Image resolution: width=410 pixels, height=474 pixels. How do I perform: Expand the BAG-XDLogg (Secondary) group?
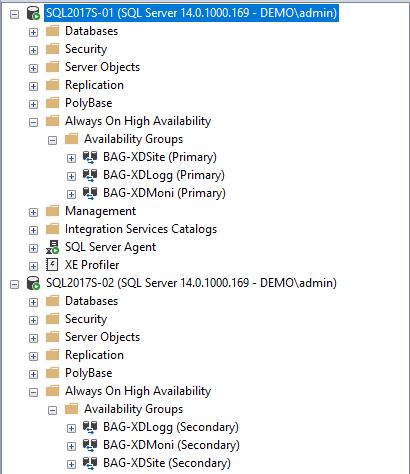[71, 428]
